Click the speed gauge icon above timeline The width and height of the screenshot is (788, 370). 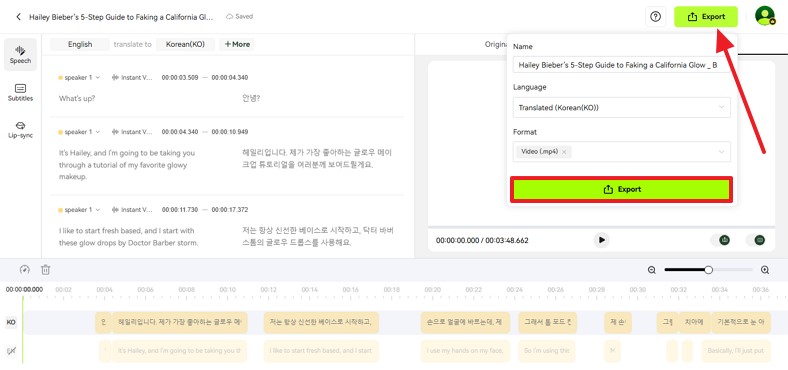click(x=25, y=270)
